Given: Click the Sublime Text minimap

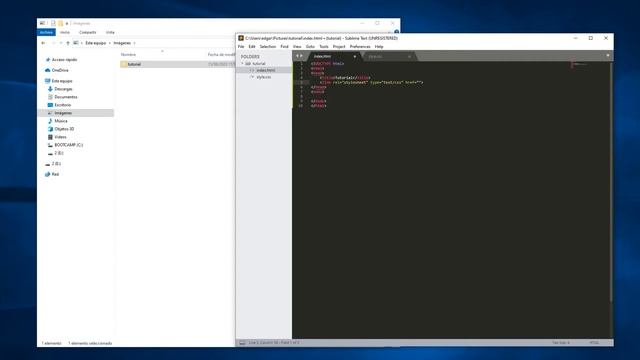Looking at the screenshot, I should point(580,64).
